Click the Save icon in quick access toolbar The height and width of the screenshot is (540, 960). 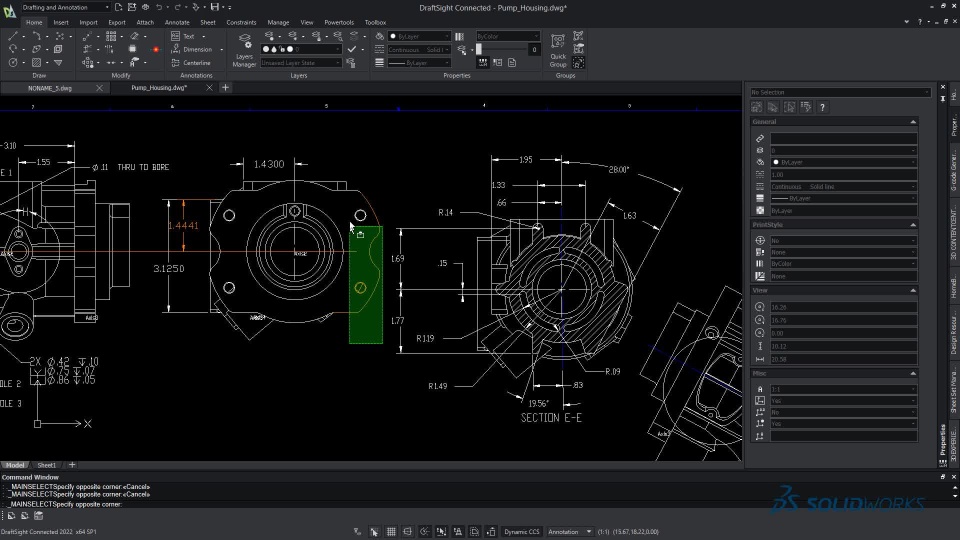[215, 7]
